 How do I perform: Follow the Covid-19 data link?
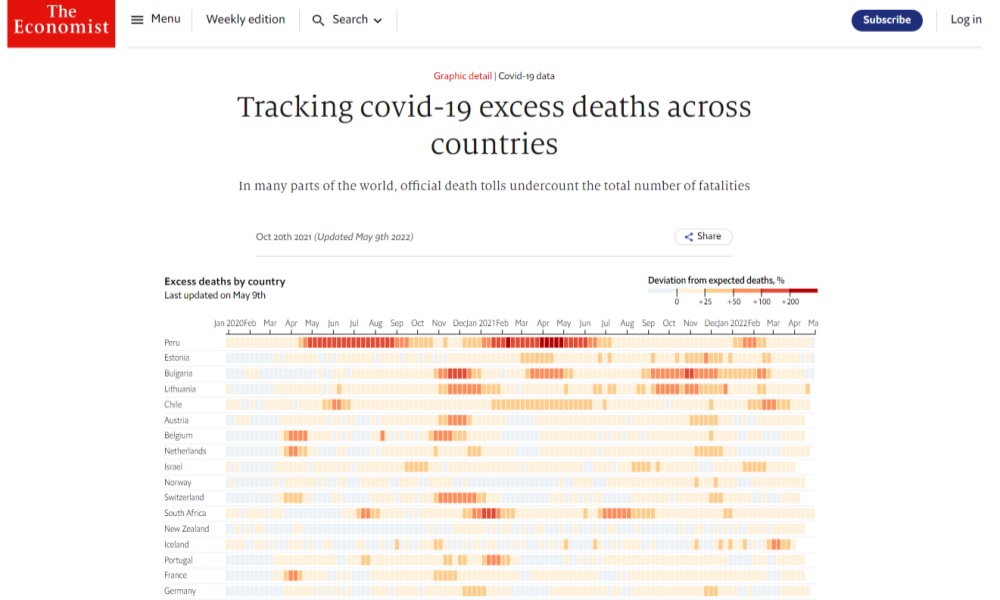(x=526, y=76)
